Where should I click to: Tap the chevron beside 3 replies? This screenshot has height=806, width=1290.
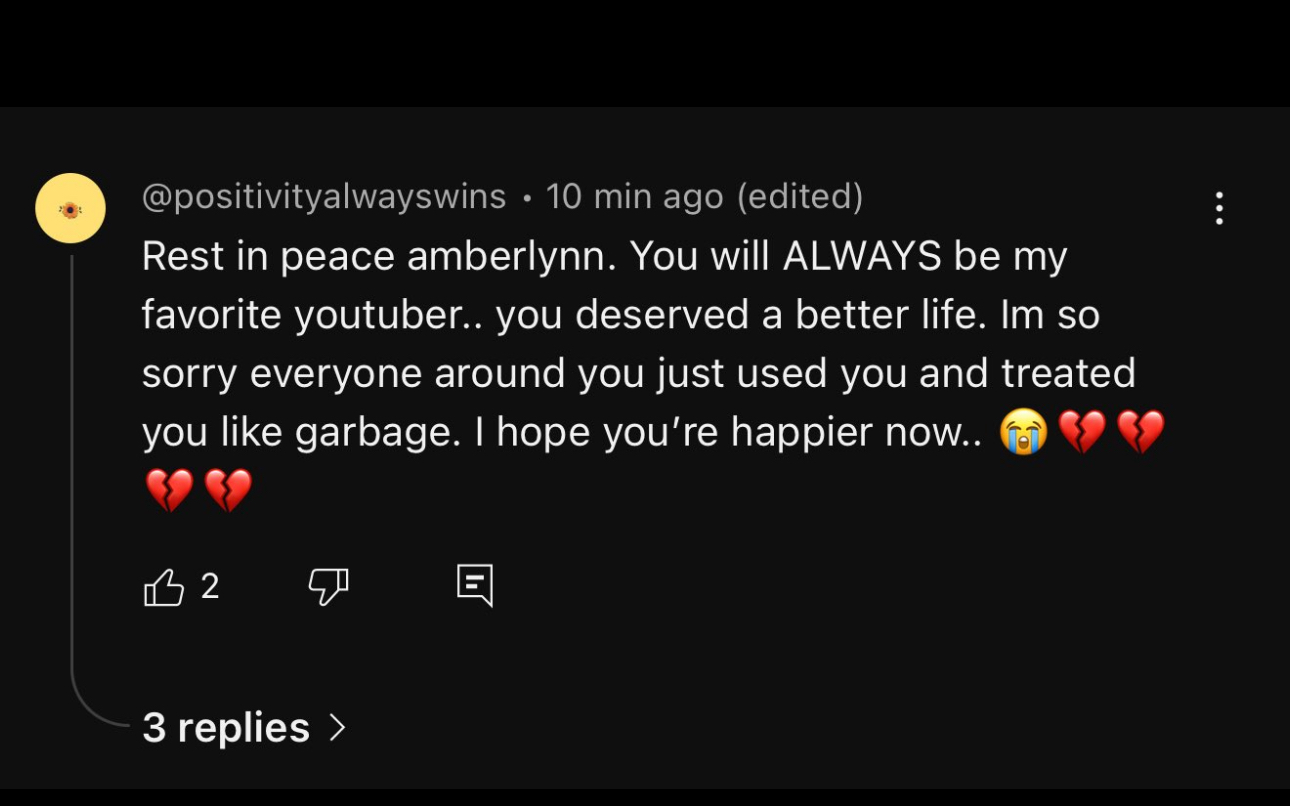tap(337, 727)
